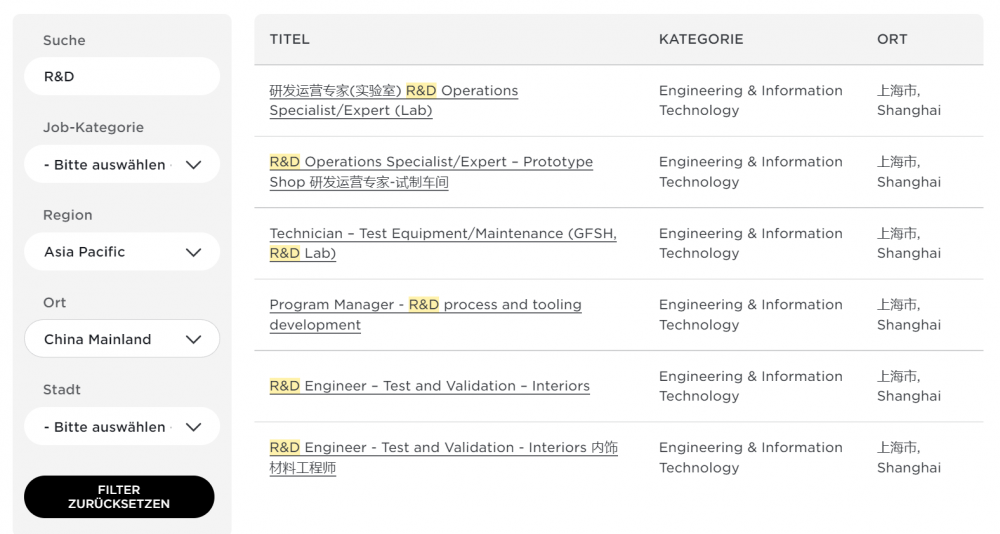Click the Job-Kategorie chevron arrow
The width and height of the screenshot is (1000, 534).
pos(194,165)
